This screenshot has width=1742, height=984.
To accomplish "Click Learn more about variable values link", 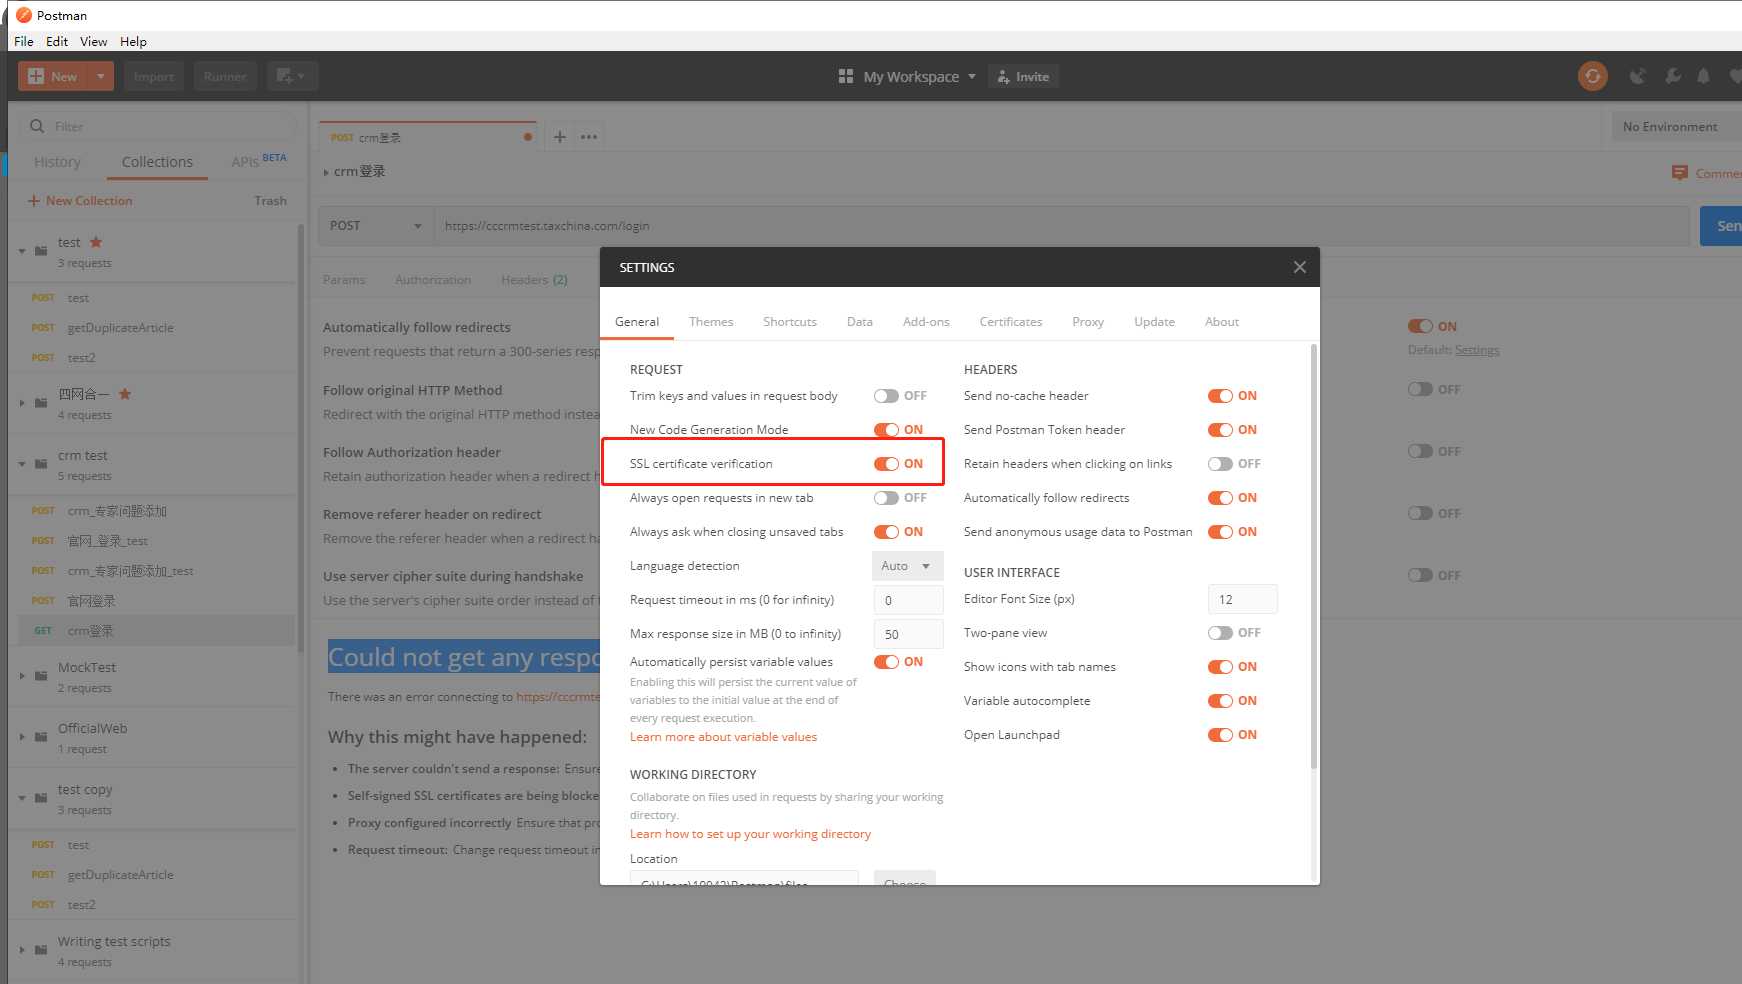I will click(723, 737).
